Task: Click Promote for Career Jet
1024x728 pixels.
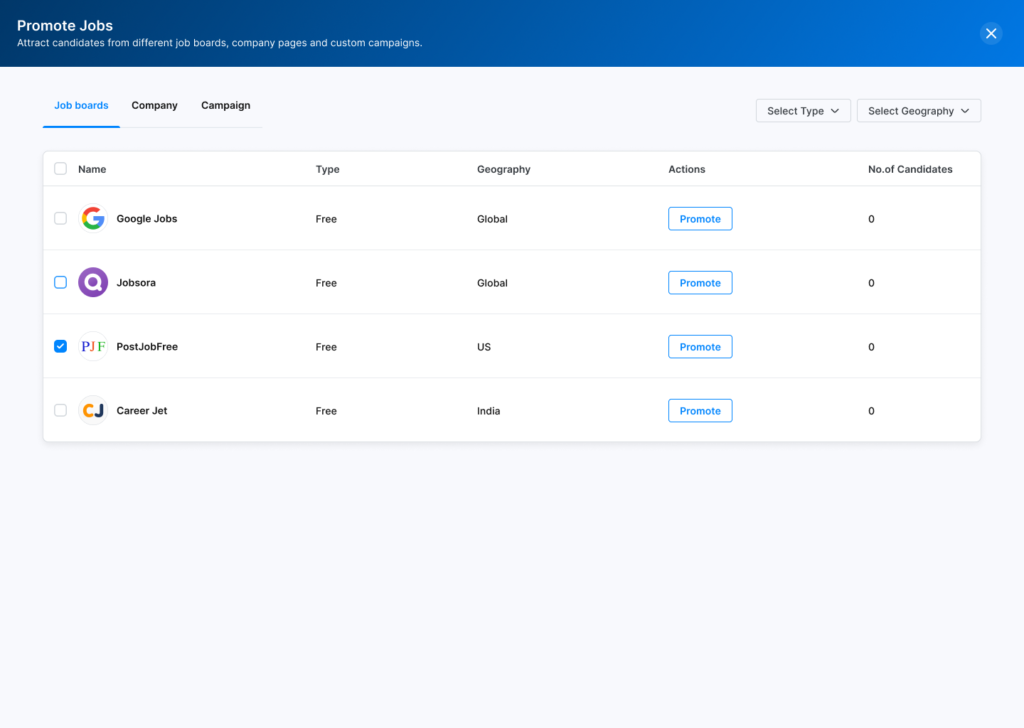Action: pyautogui.click(x=700, y=410)
